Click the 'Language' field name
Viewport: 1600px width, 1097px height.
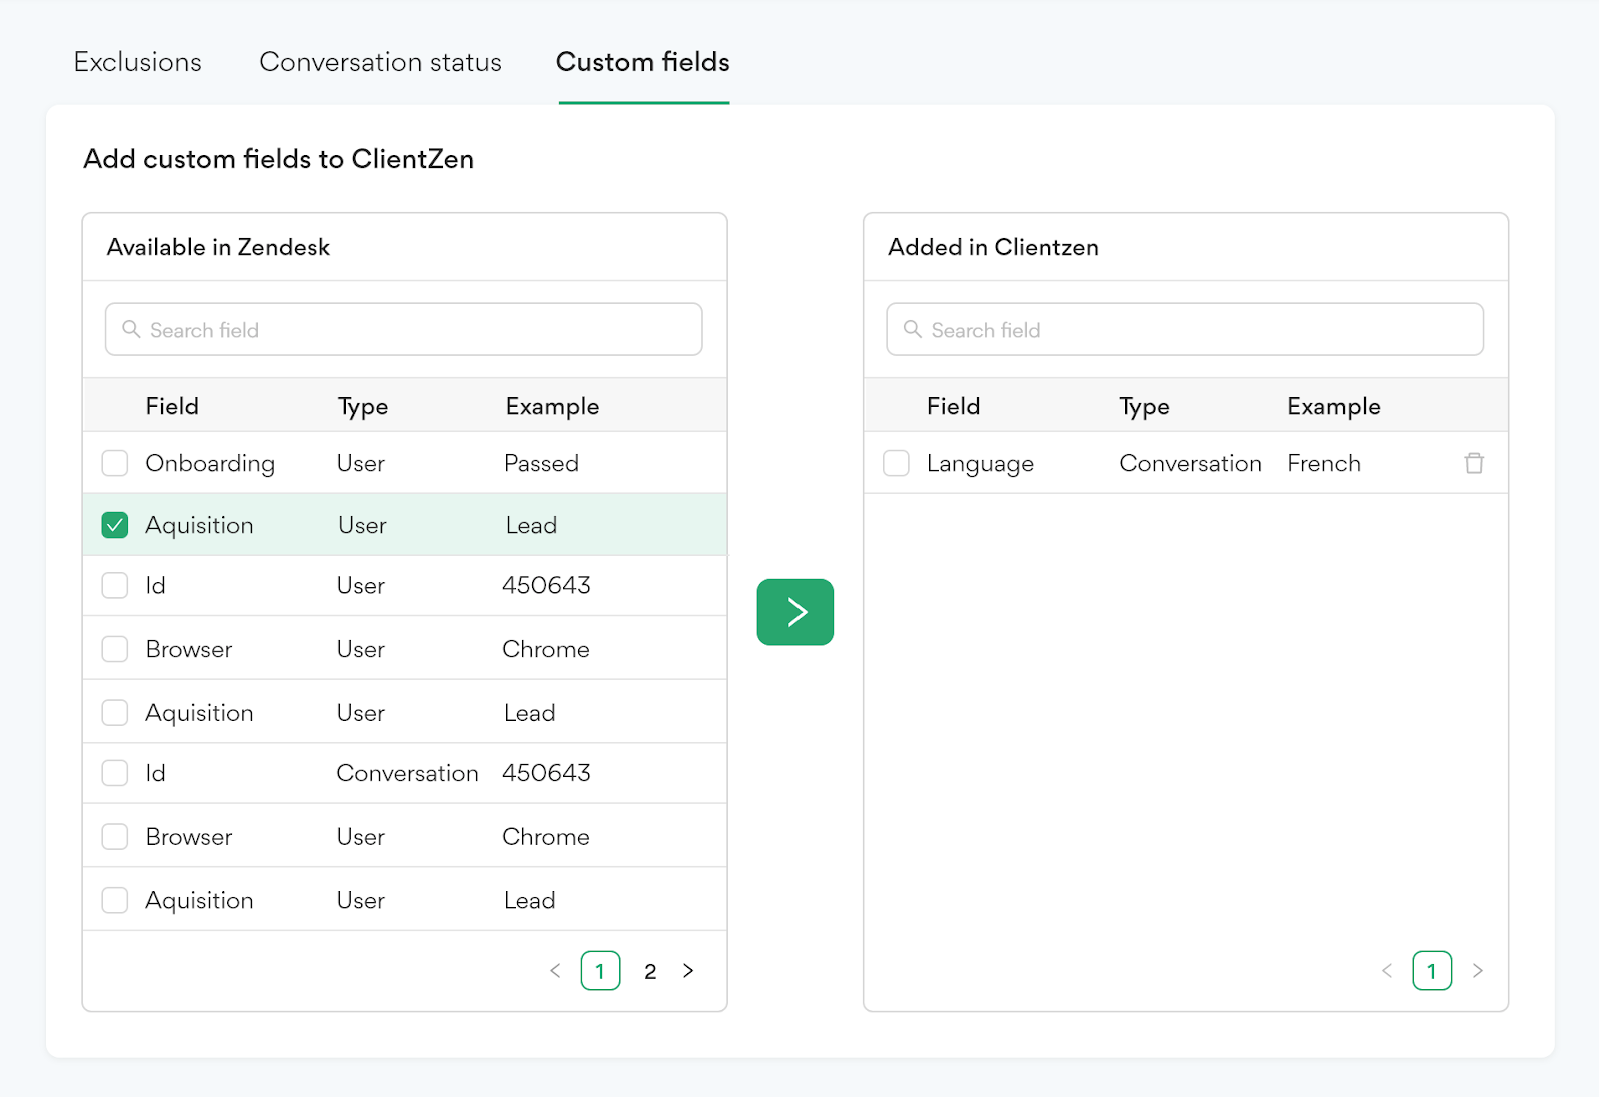(980, 464)
